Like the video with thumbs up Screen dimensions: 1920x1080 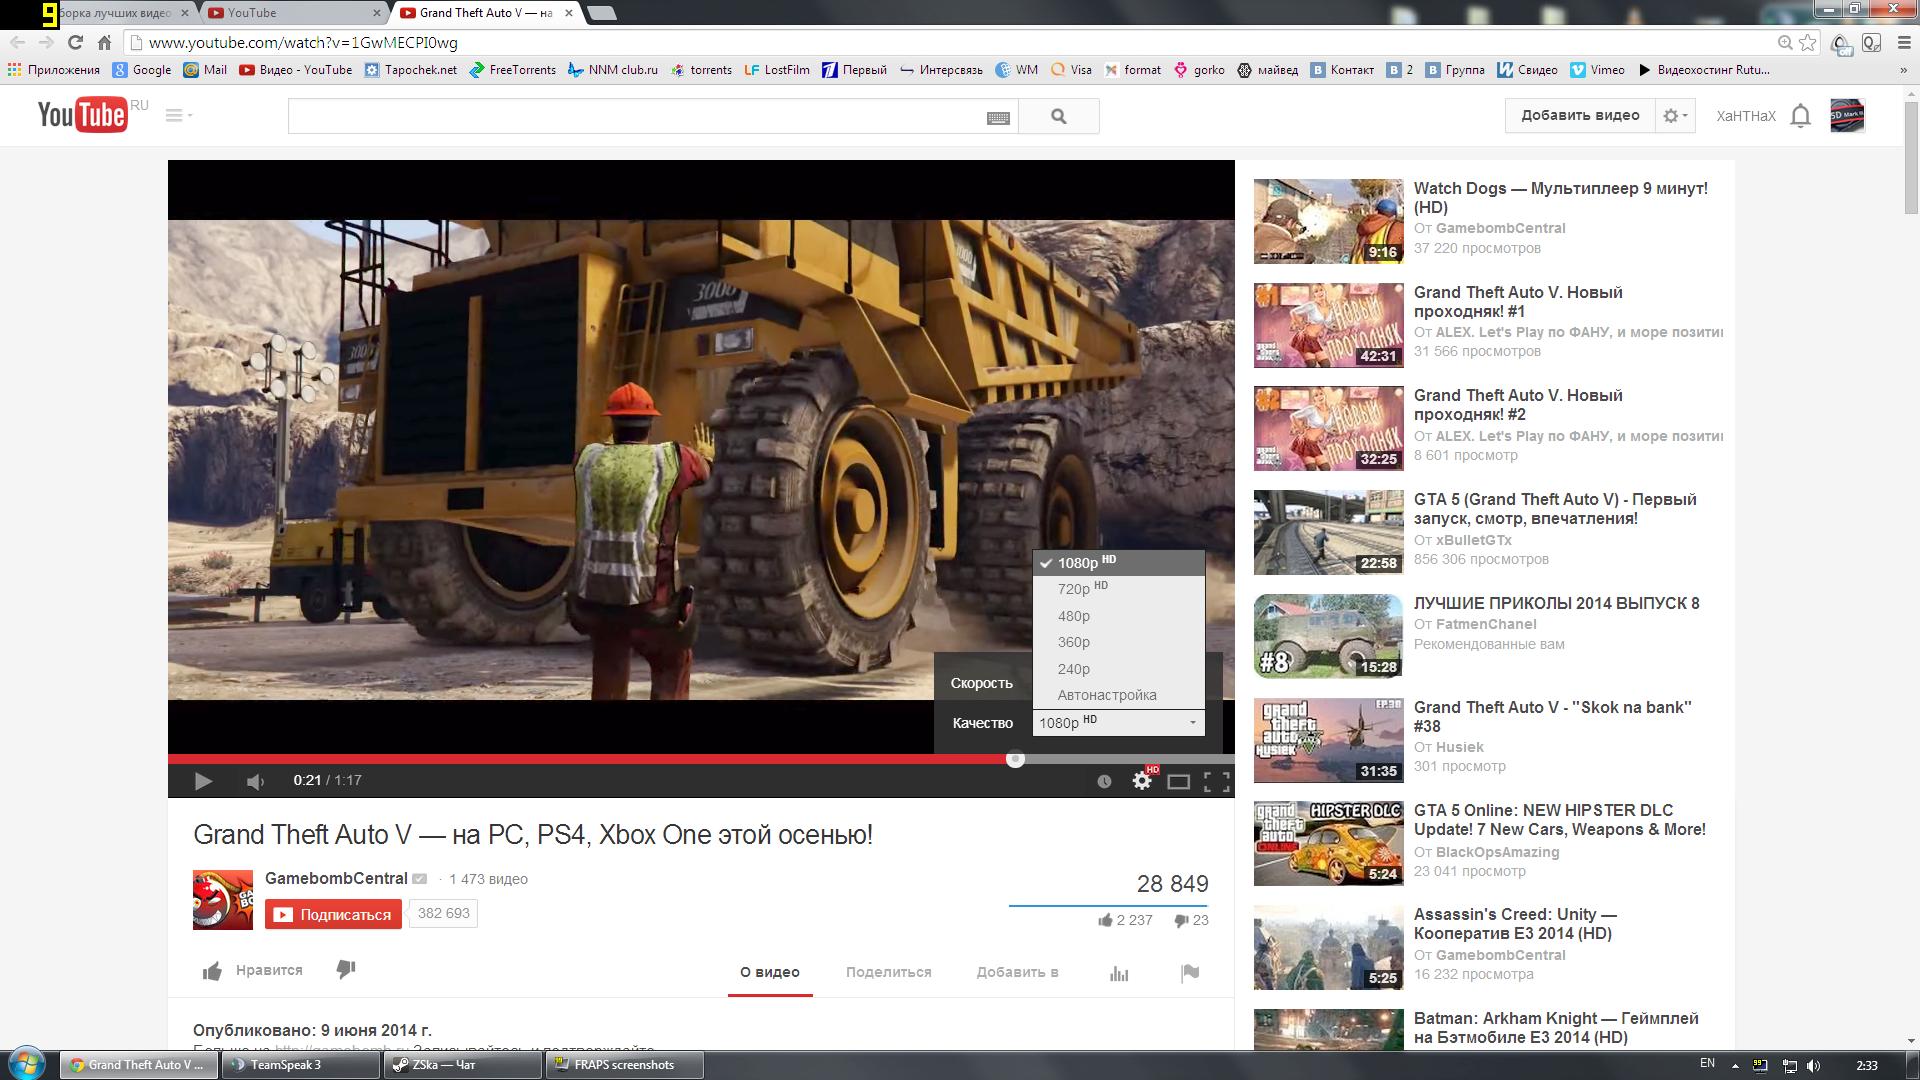click(212, 971)
